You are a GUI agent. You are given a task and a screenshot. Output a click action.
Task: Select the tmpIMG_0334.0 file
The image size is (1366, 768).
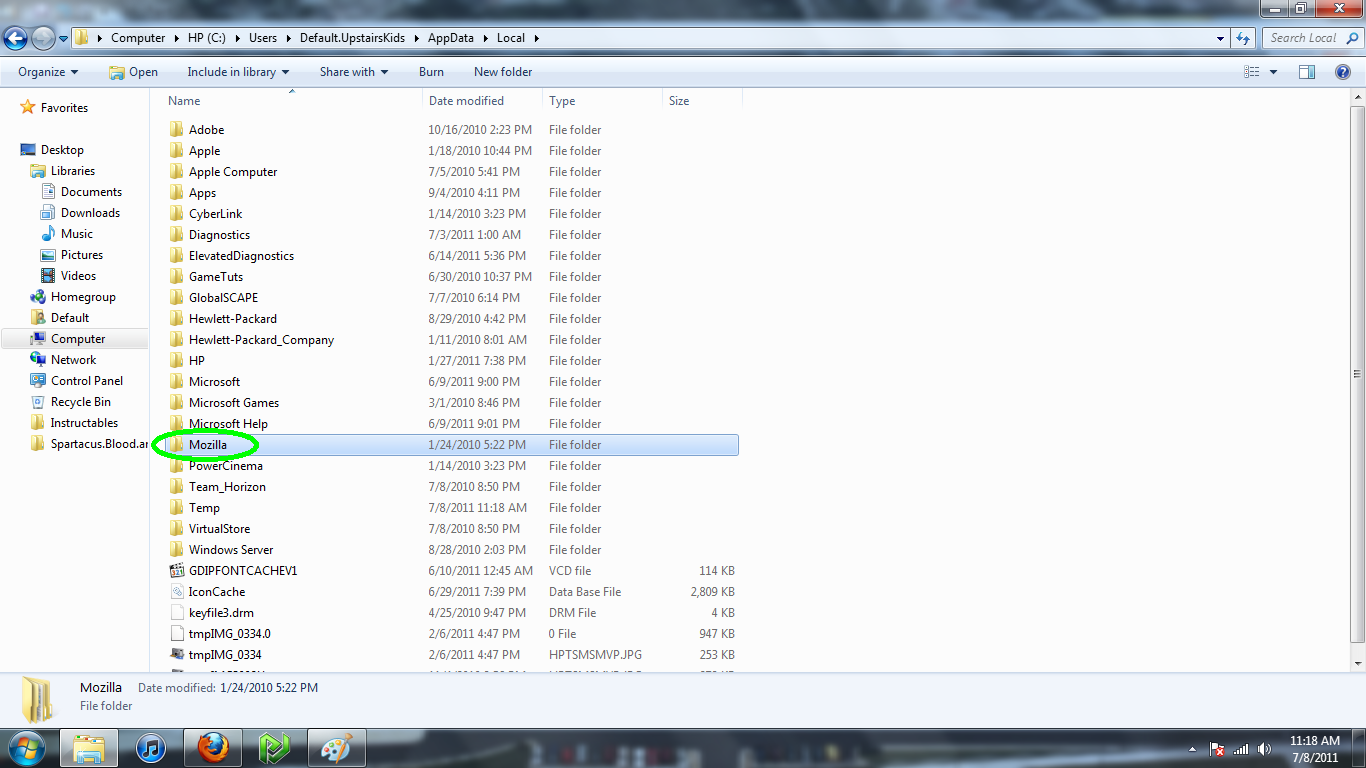pyautogui.click(x=229, y=634)
